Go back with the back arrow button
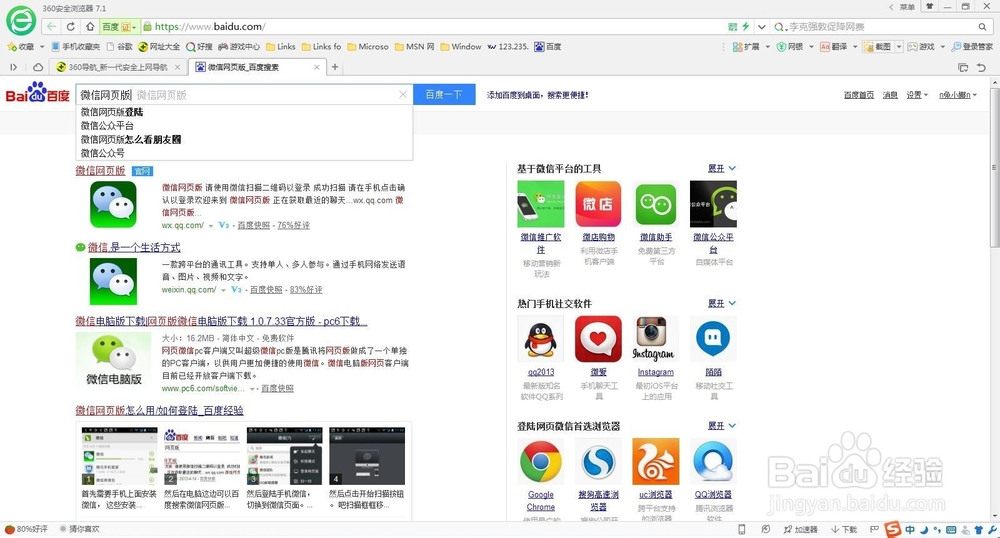The height and width of the screenshot is (538, 1000). [52, 27]
